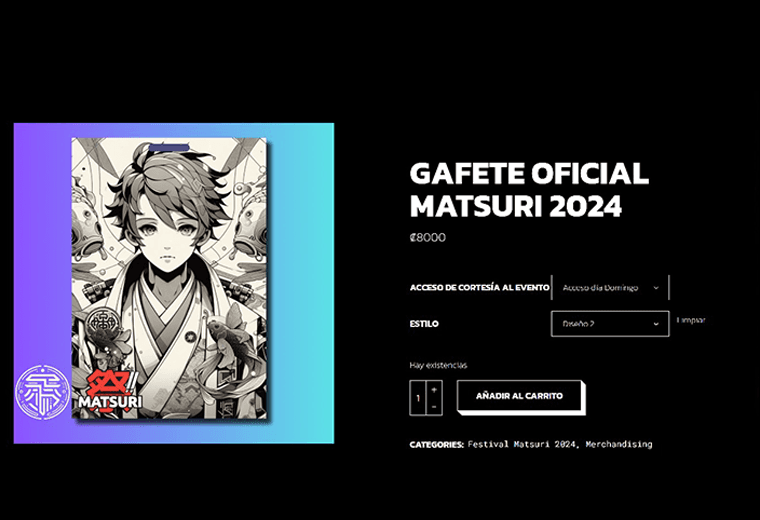Click the ESTILO label
The width and height of the screenshot is (760, 520).
424,324
